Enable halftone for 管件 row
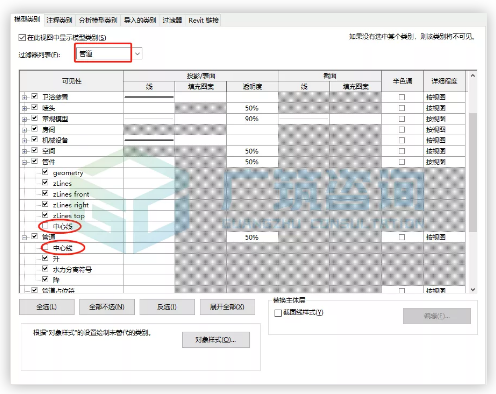This screenshot has width=496, height=394. (x=402, y=162)
